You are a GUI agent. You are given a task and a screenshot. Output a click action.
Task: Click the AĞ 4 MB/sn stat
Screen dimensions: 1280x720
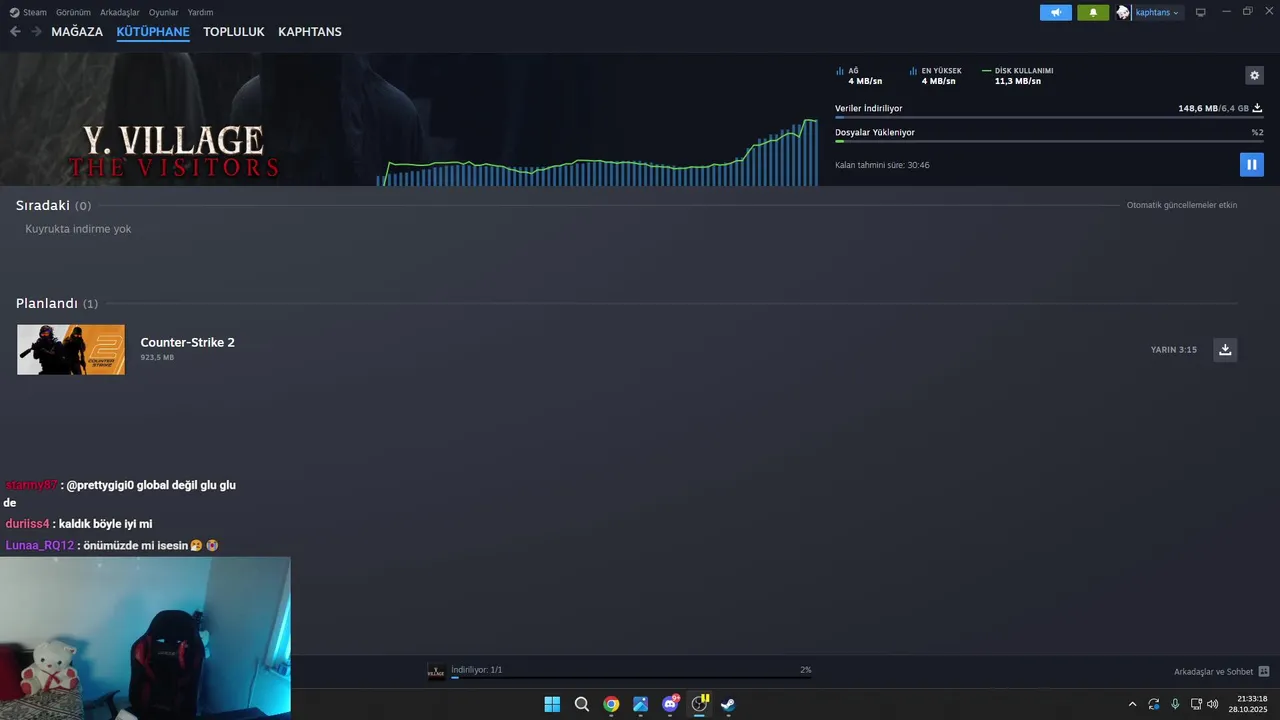click(x=859, y=76)
